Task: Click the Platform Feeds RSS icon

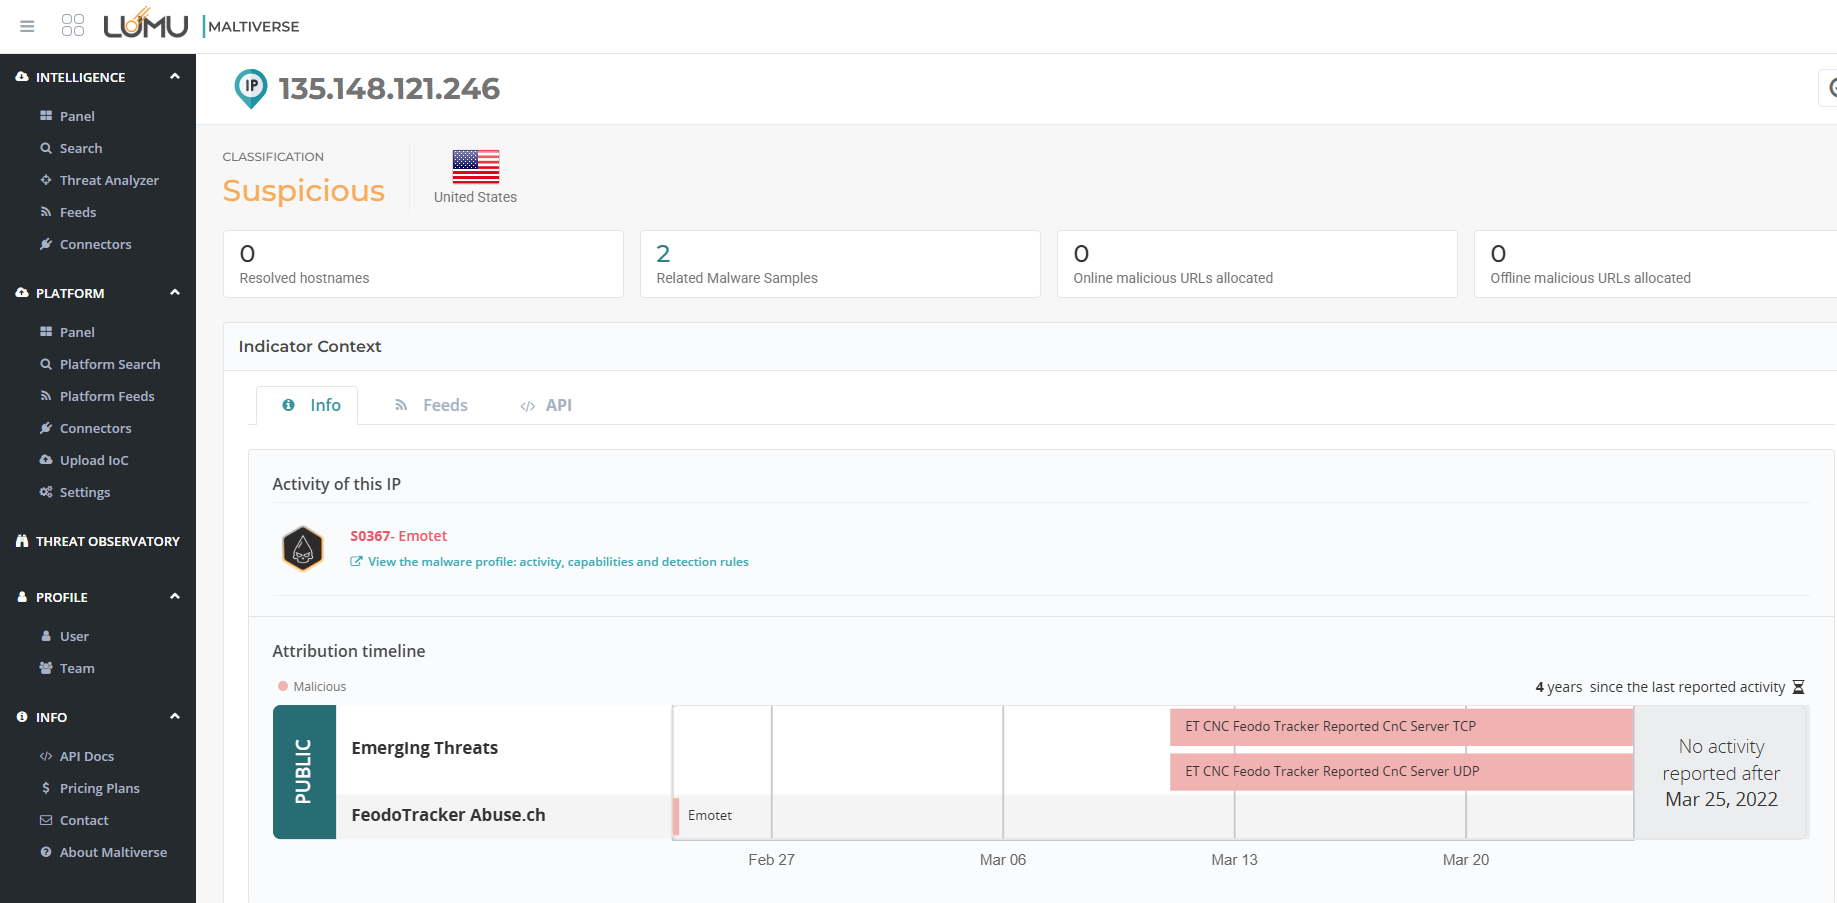Action: click(46, 396)
